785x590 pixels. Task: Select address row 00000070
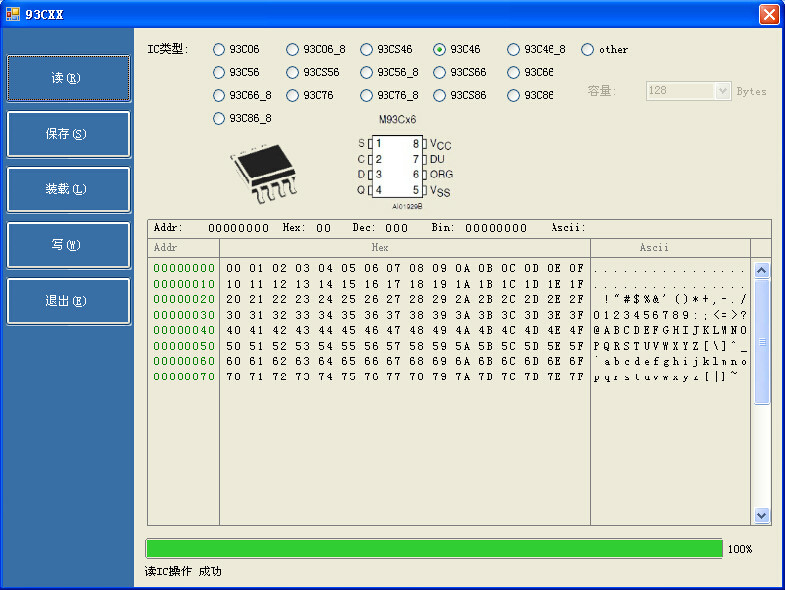[184, 377]
